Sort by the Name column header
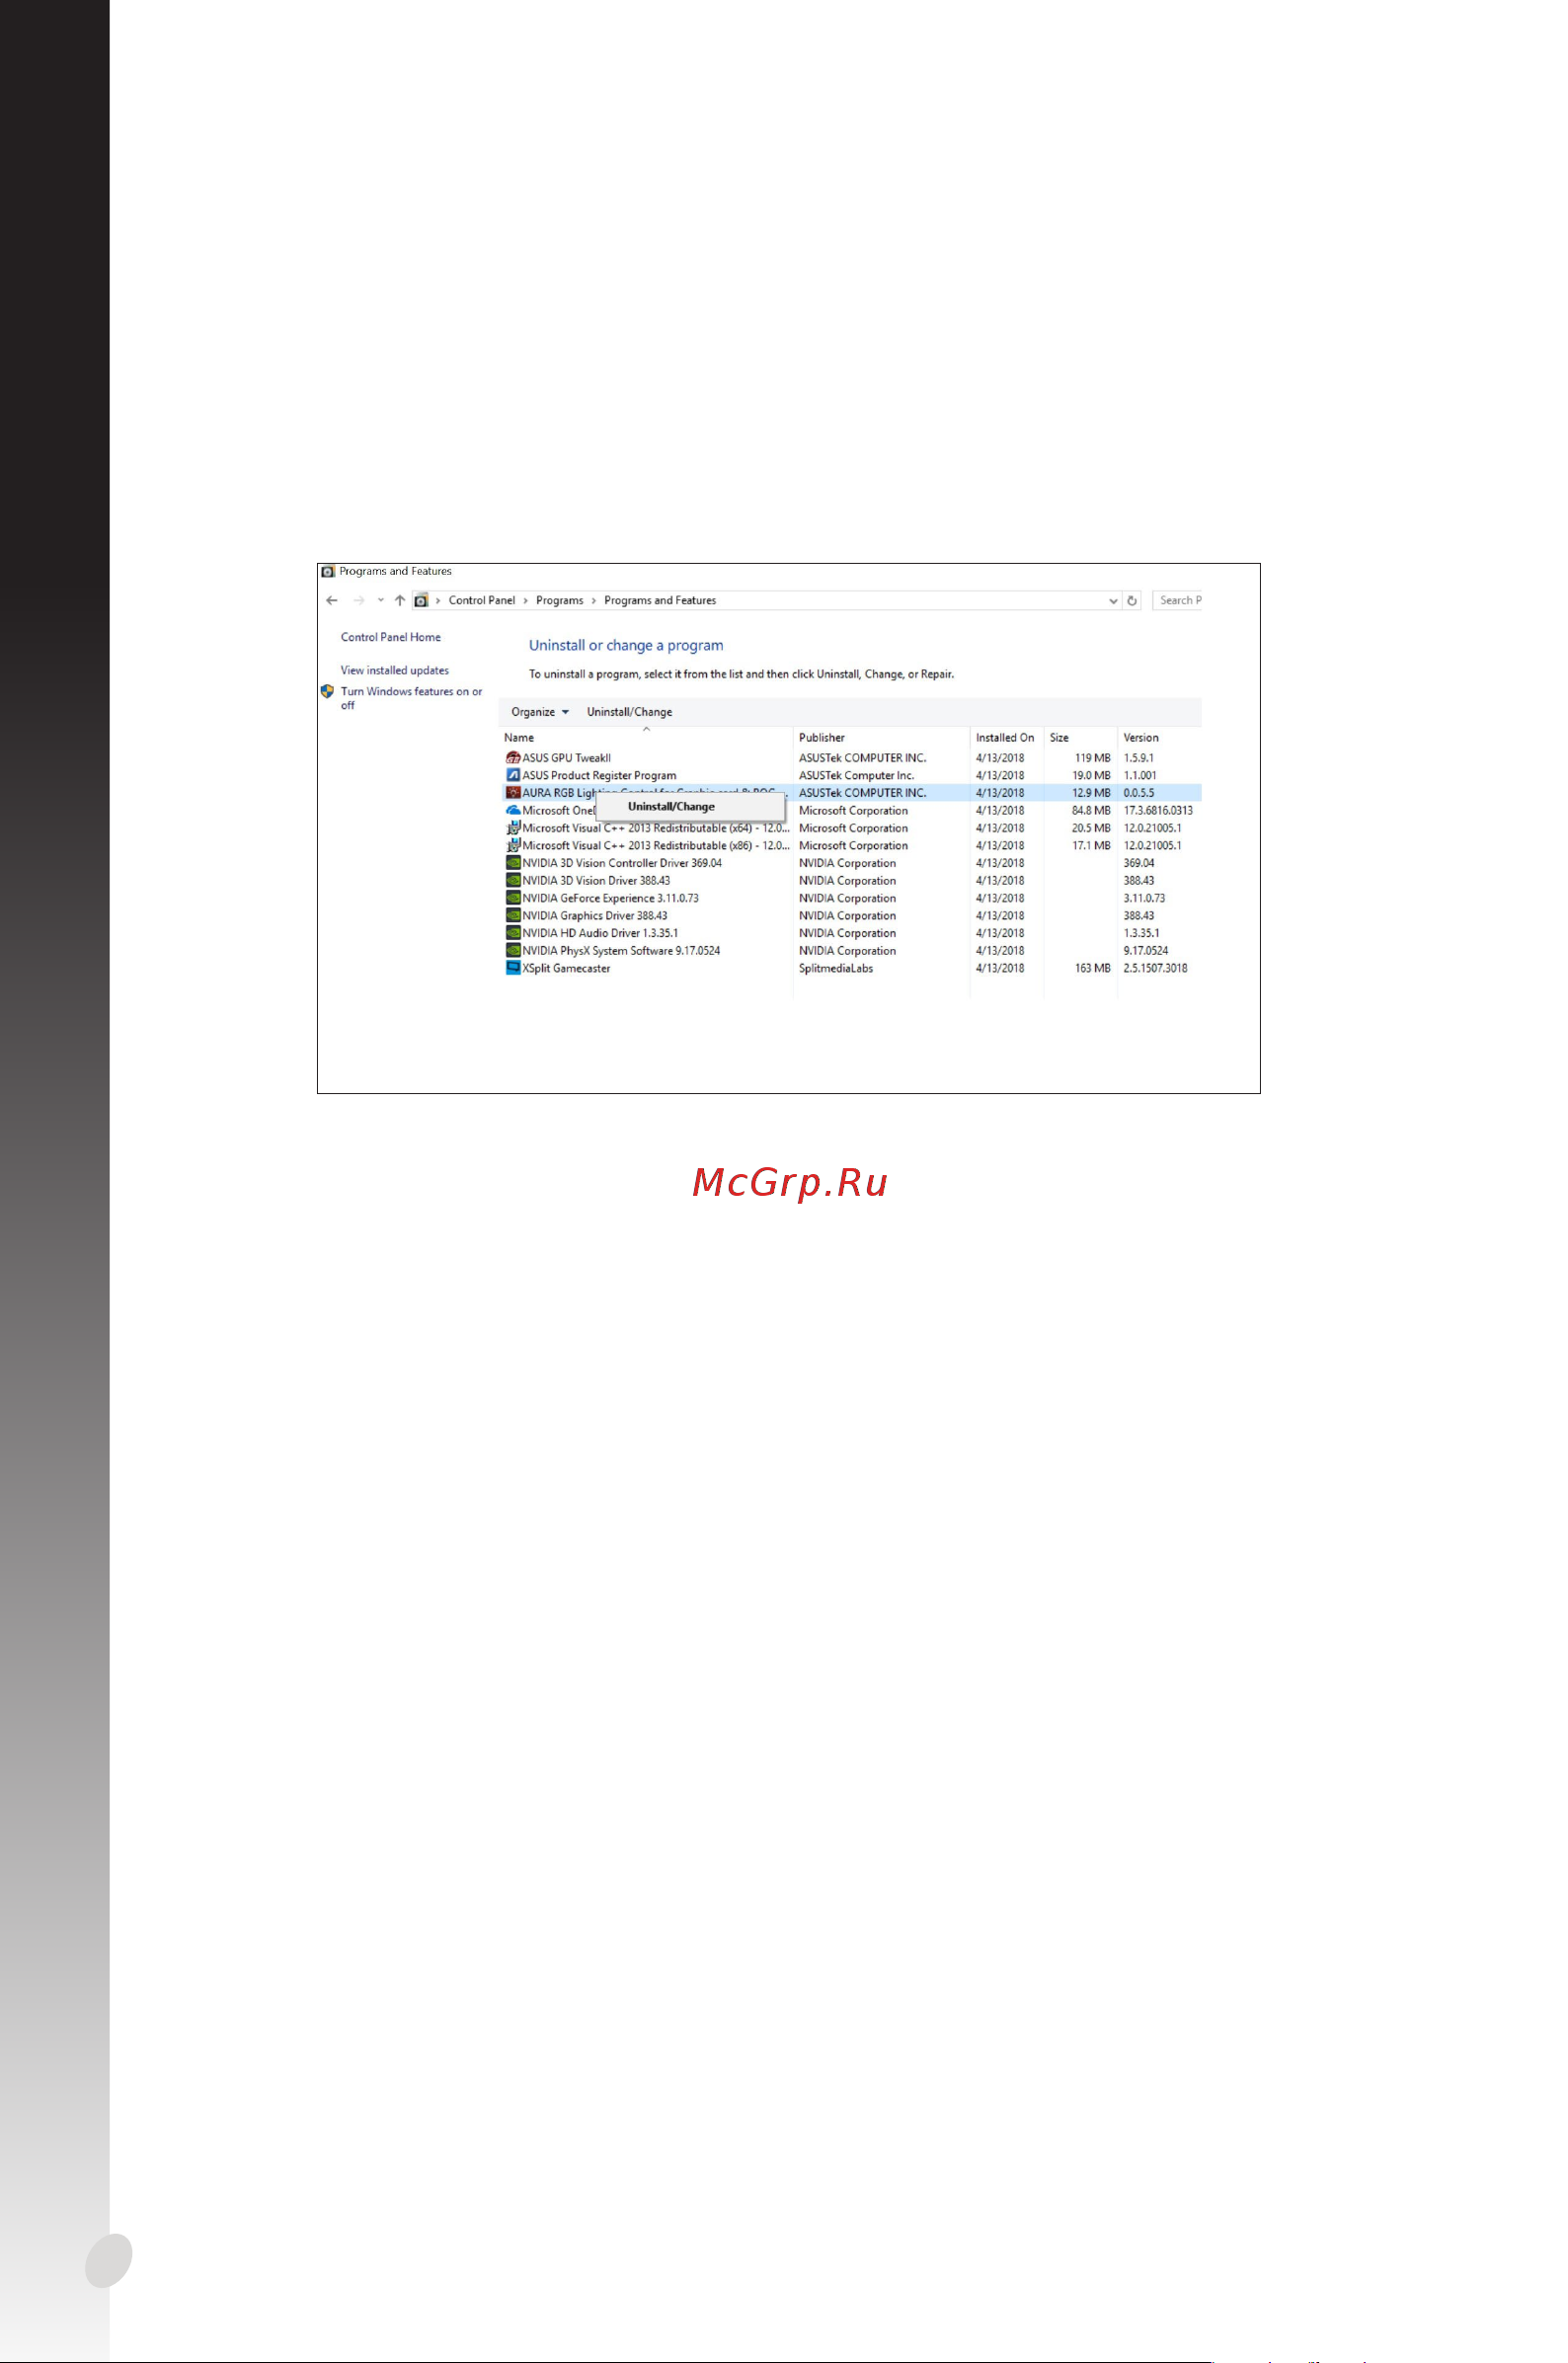1568x2363 pixels. click(519, 738)
